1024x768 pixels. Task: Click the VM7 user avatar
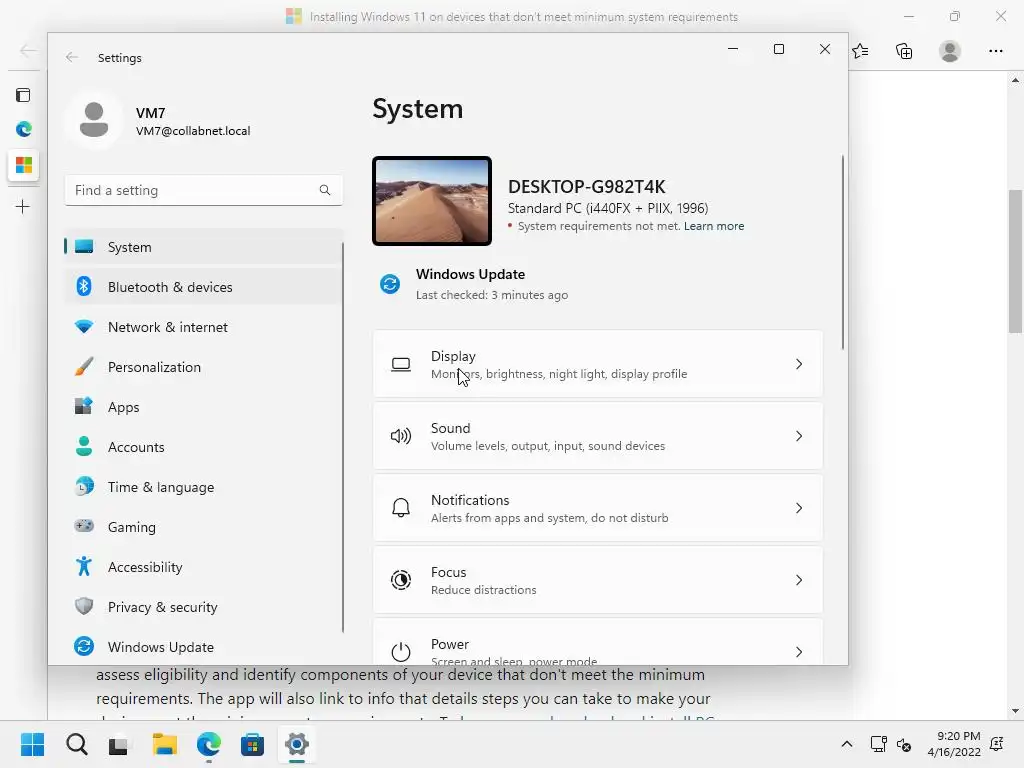click(94, 120)
